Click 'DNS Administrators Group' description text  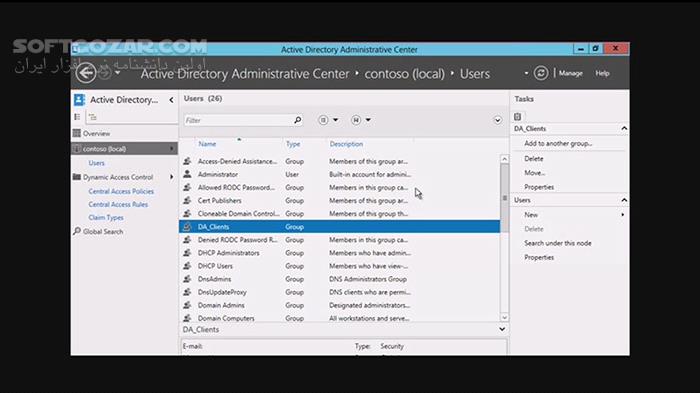368,279
